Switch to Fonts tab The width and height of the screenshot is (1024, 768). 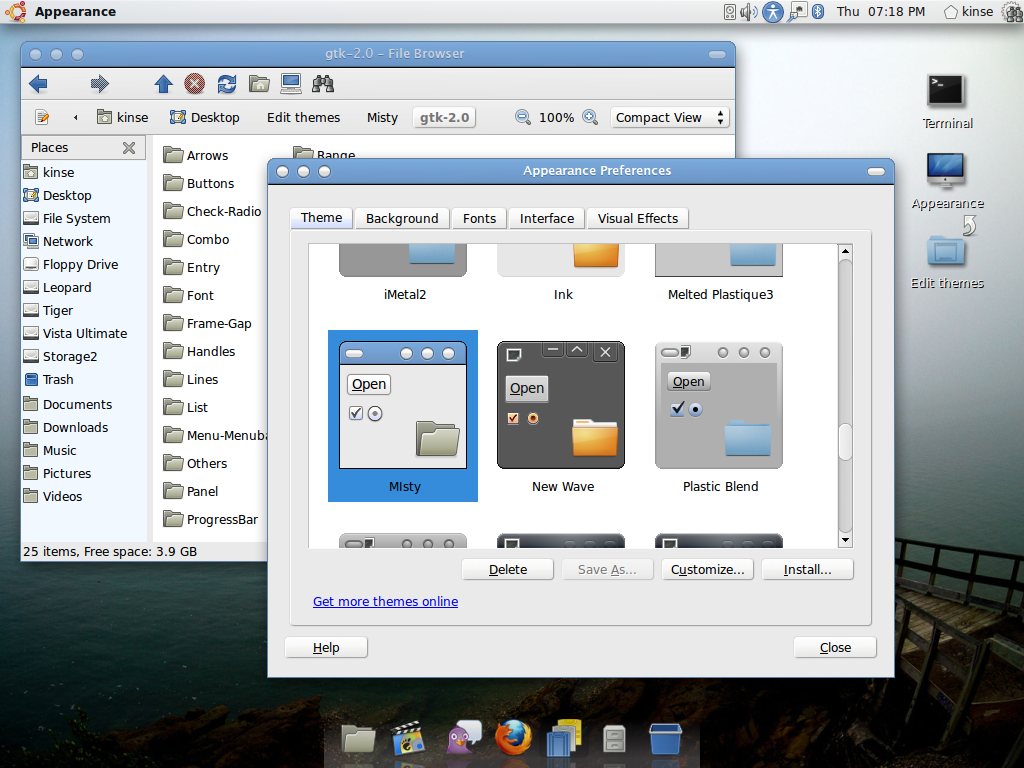tap(479, 218)
